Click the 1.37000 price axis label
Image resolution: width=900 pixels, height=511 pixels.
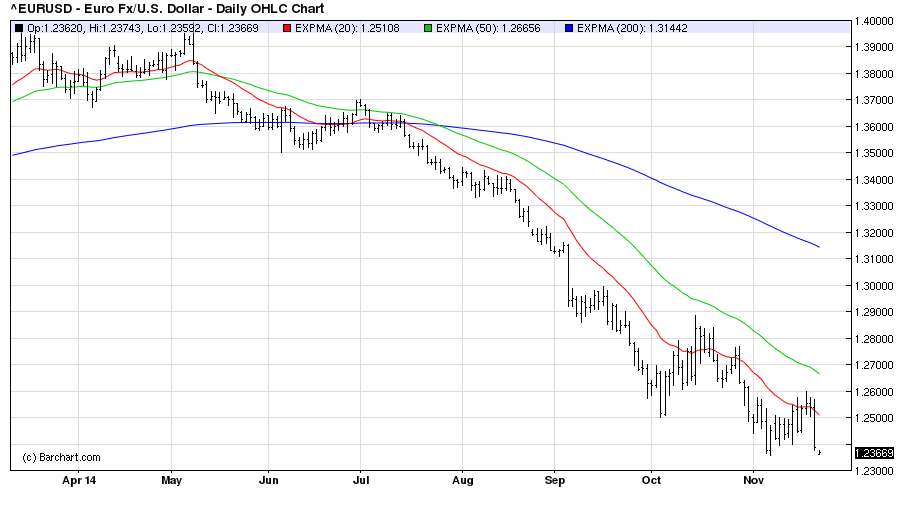pos(874,100)
